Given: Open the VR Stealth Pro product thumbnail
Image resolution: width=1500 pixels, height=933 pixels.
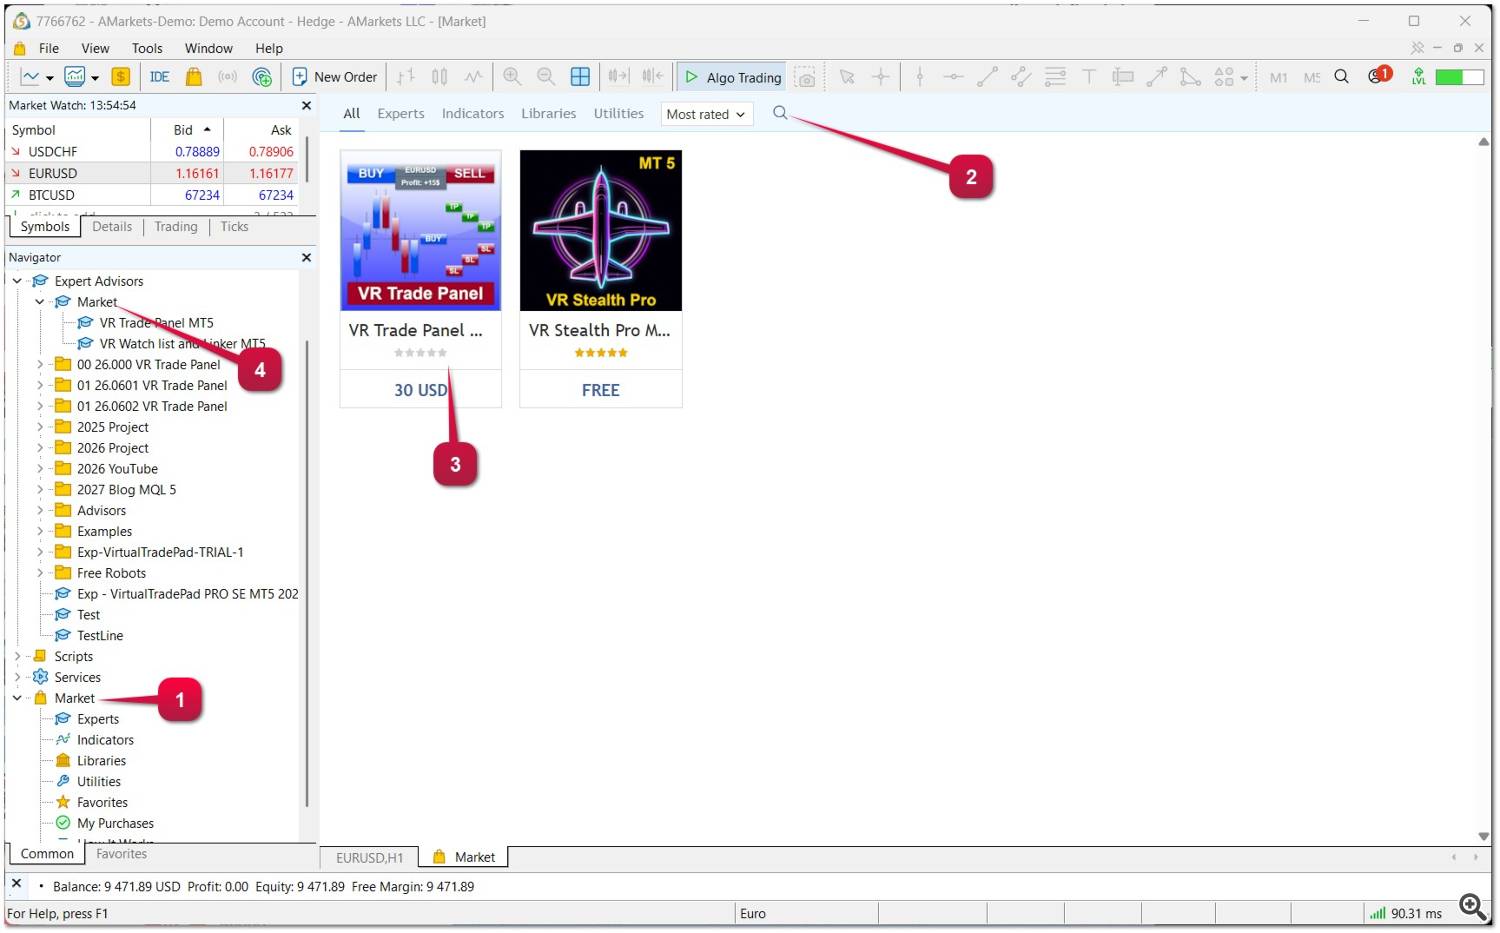Looking at the screenshot, I should (601, 230).
